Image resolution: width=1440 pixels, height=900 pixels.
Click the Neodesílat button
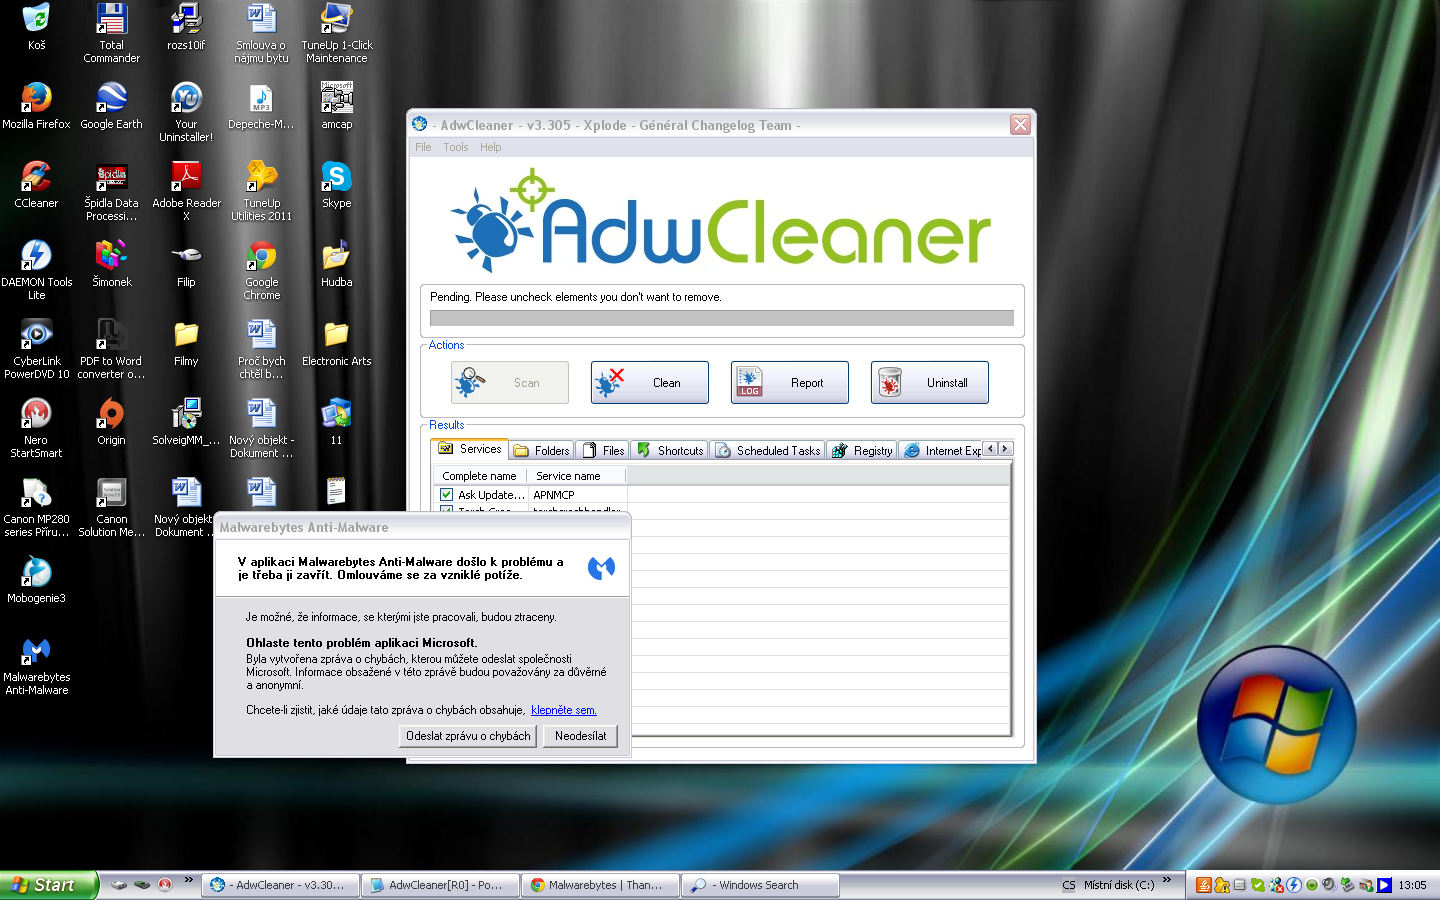(581, 736)
